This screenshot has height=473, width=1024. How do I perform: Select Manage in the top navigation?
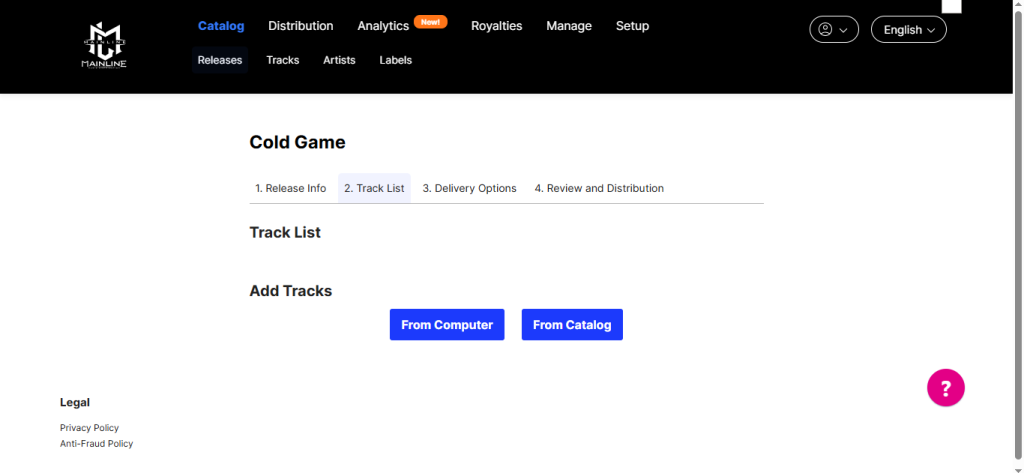click(569, 26)
